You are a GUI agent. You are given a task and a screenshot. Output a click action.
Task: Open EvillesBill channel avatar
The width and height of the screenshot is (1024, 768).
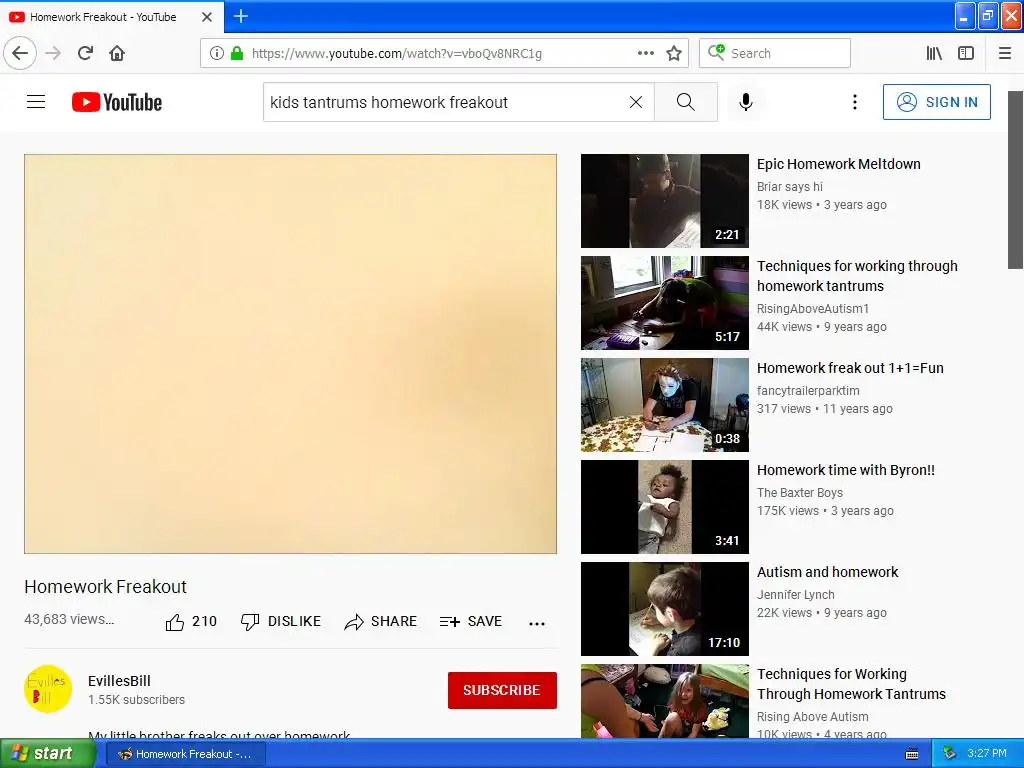tap(48, 689)
